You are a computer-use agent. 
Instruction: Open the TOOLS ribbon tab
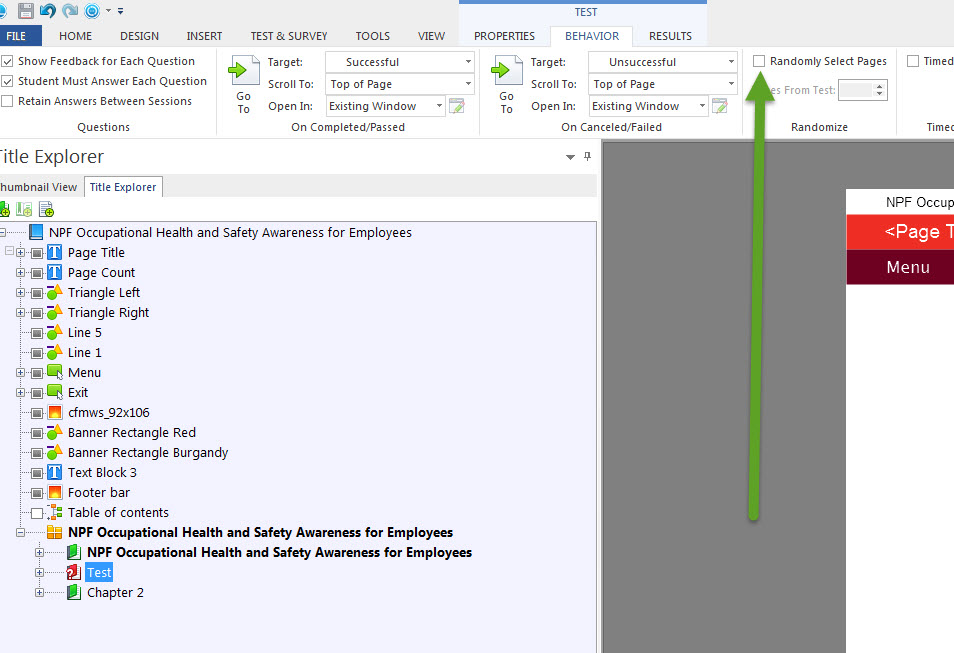pos(373,36)
